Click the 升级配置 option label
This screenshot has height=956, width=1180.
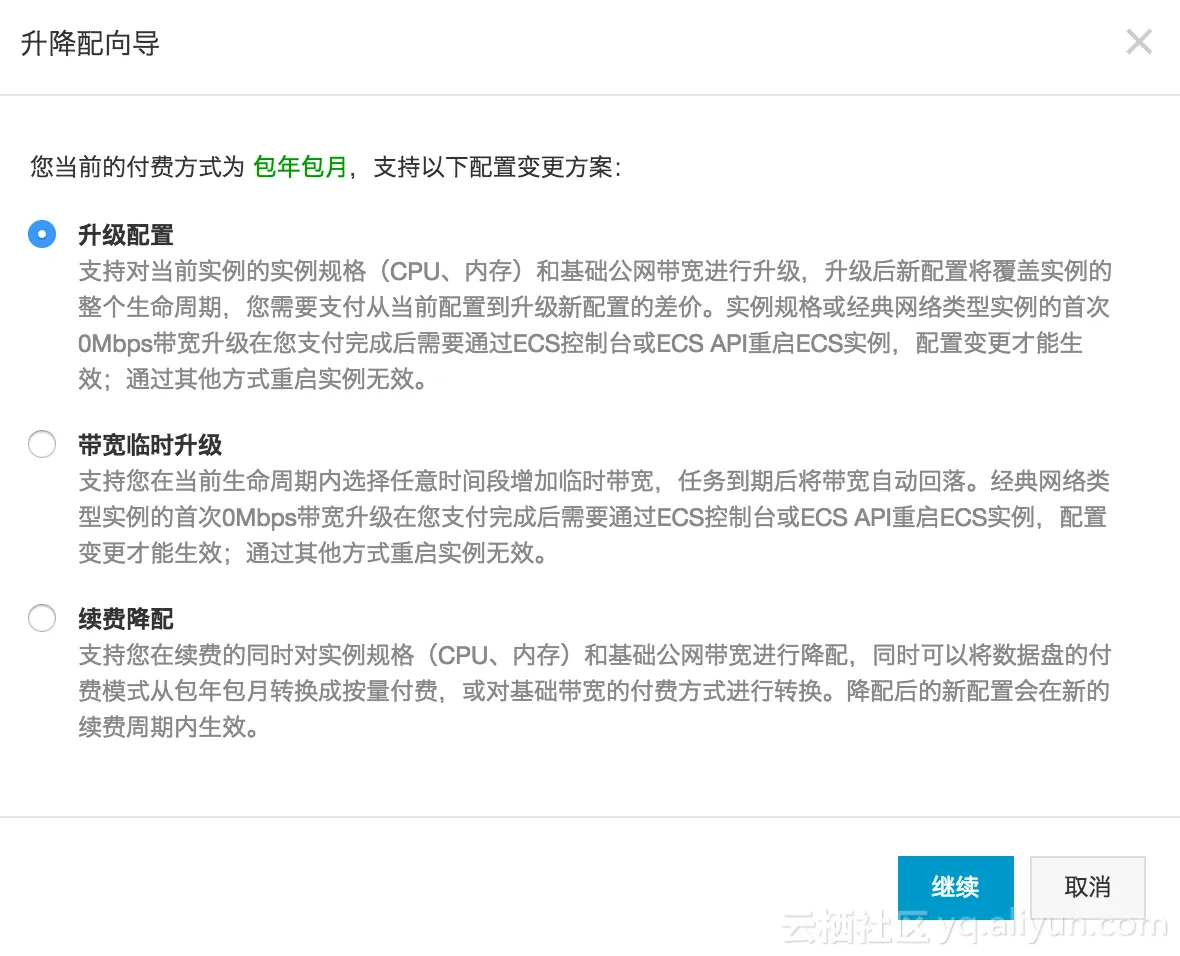(126, 235)
